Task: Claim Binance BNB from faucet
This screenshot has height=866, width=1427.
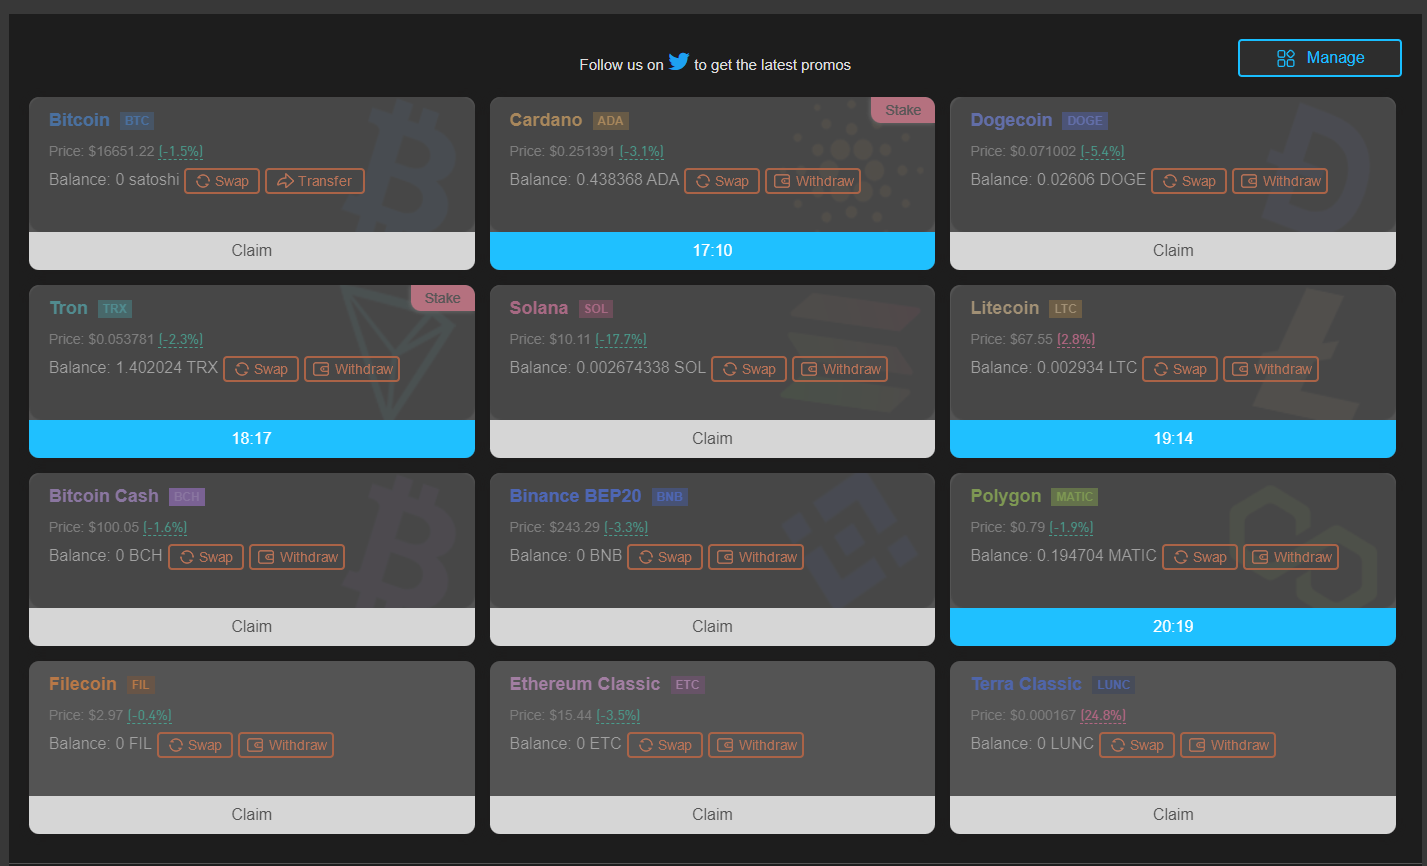Action: click(712, 627)
